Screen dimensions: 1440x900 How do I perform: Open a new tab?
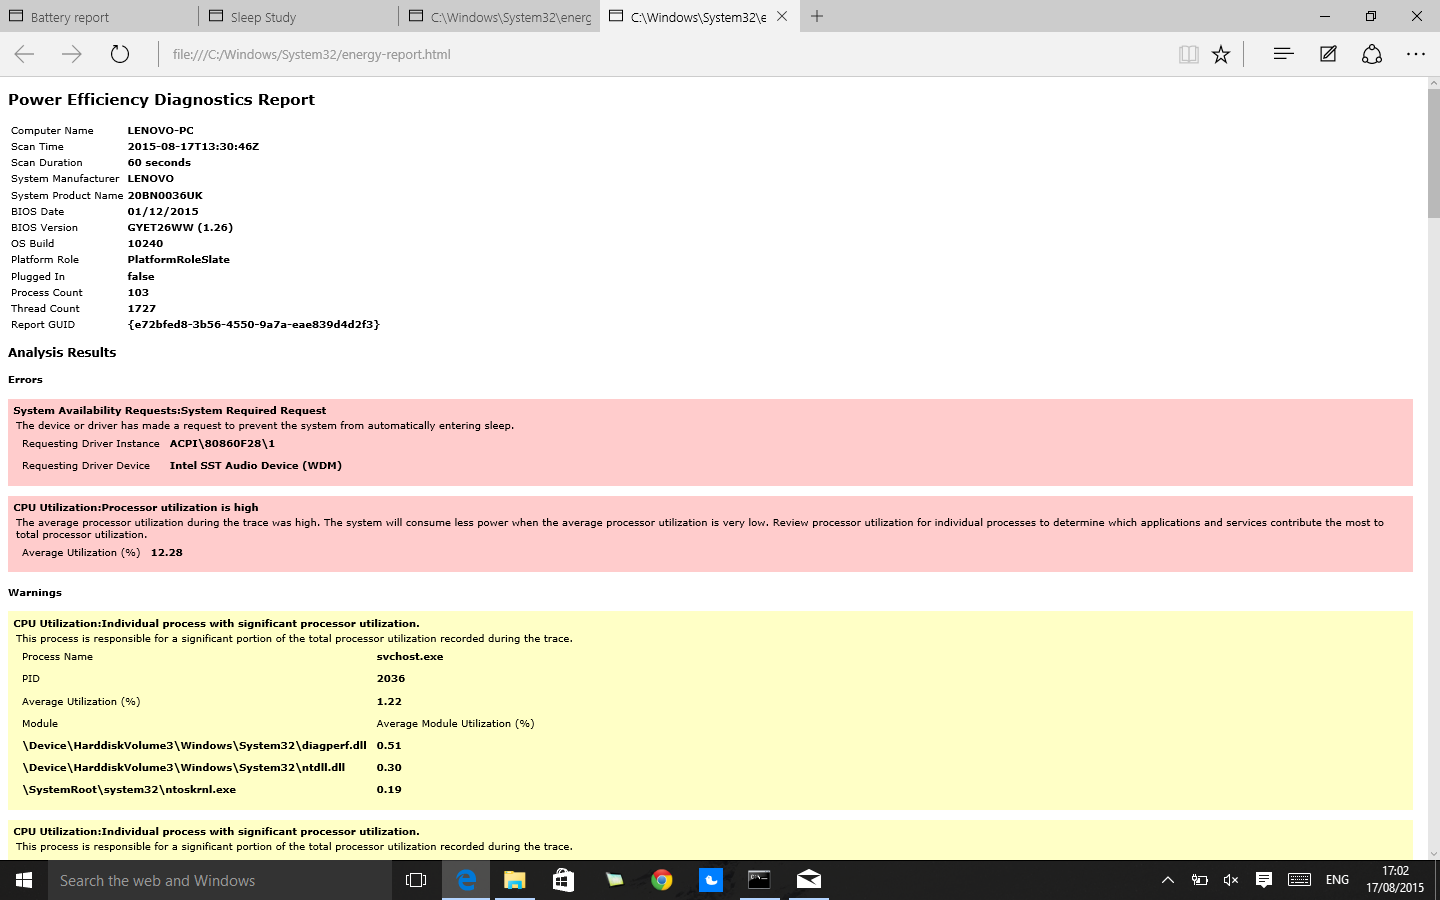[x=817, y=16]
